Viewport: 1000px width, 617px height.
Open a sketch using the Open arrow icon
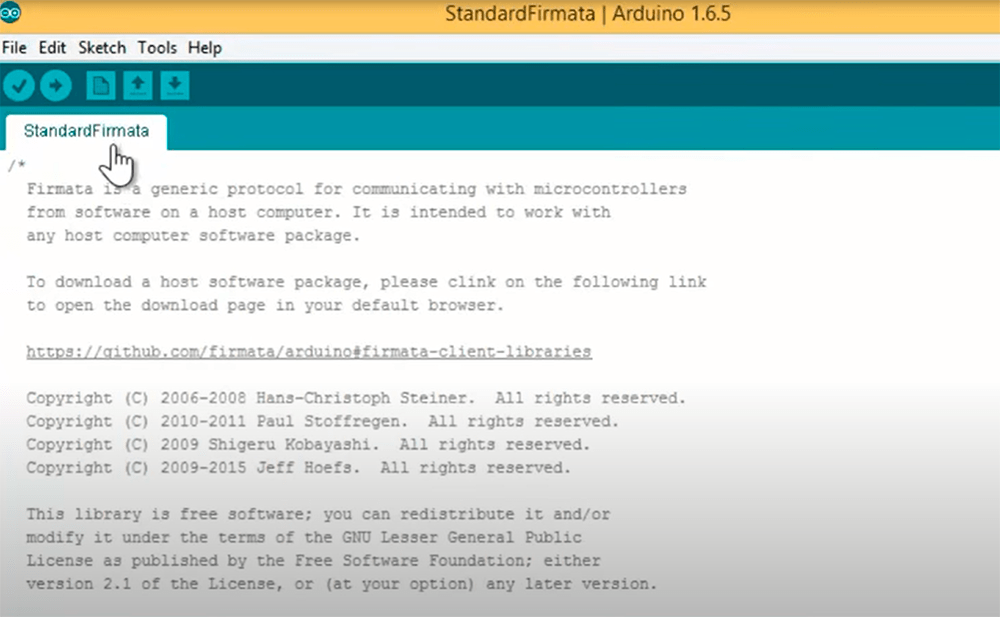point(138,85)
